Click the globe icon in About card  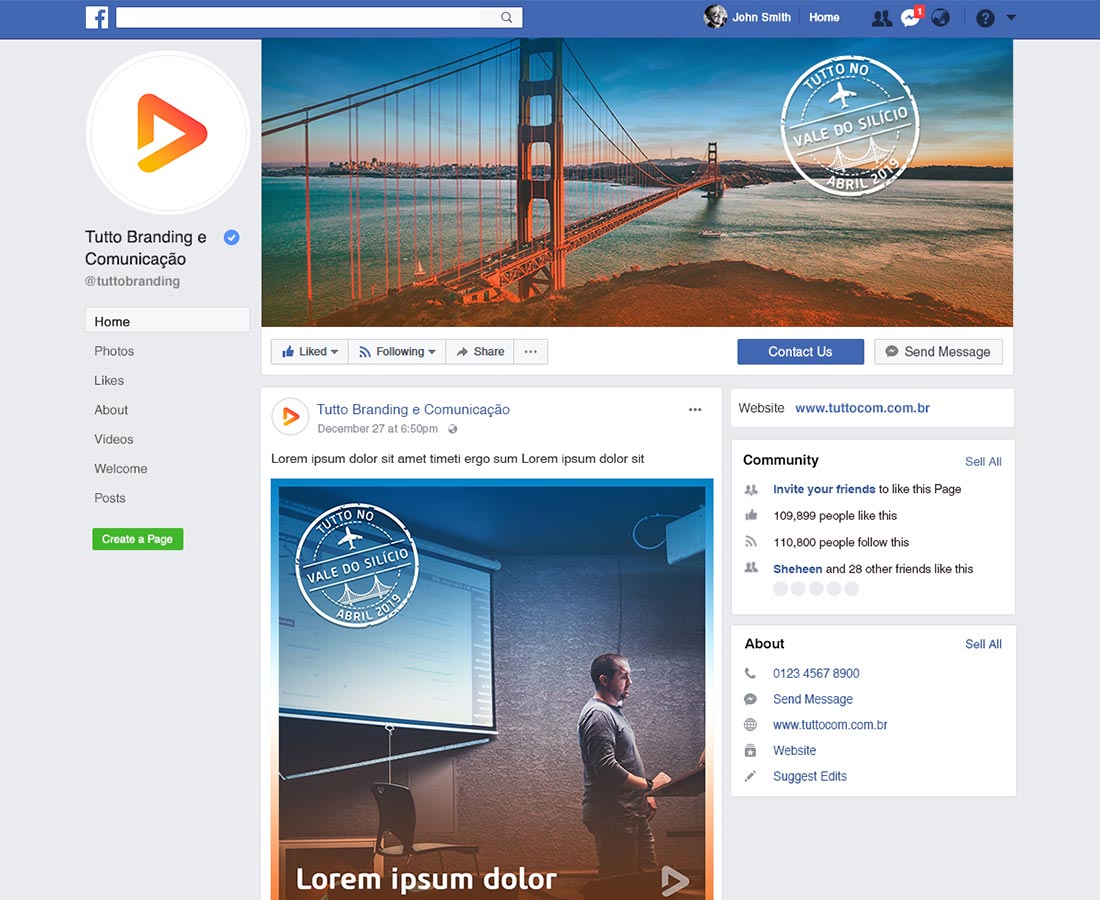[750, 725]
